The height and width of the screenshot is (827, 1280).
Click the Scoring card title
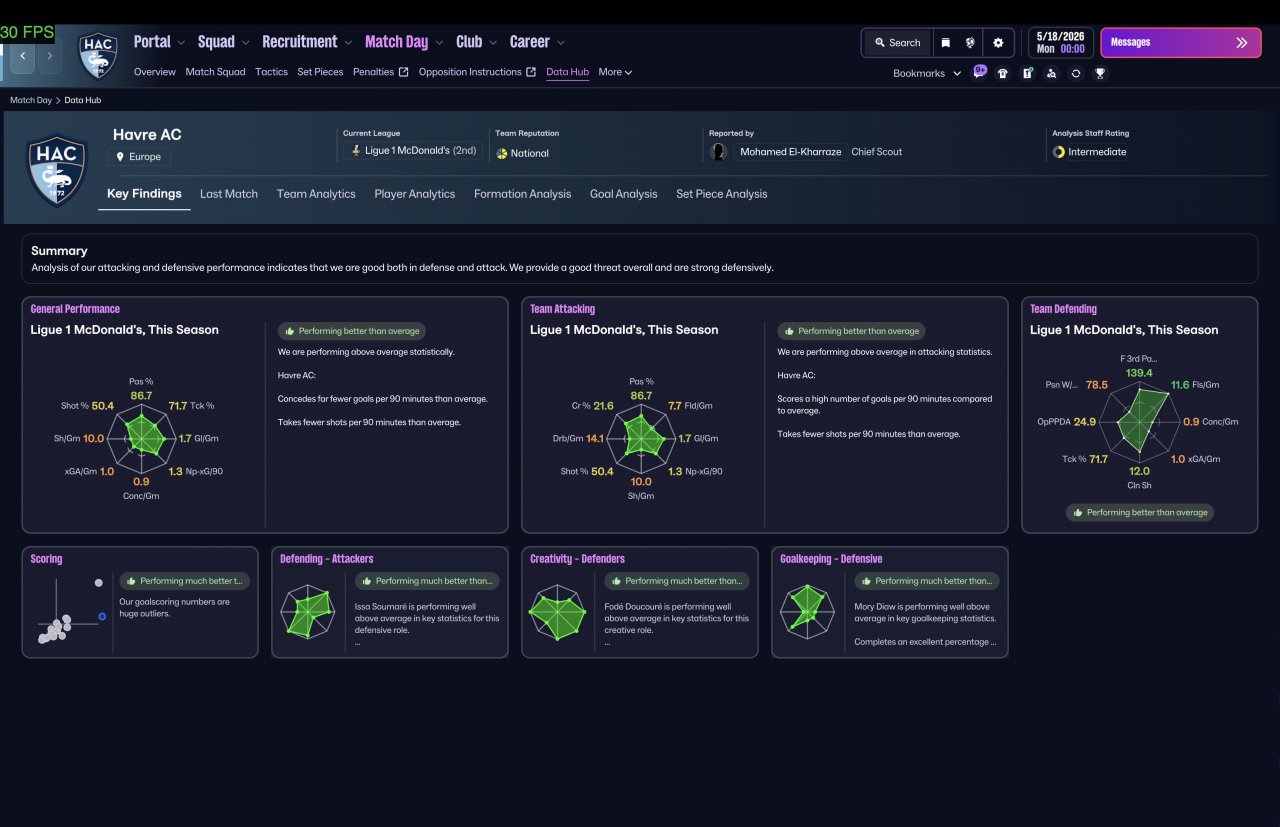click(x=46, y=559)
